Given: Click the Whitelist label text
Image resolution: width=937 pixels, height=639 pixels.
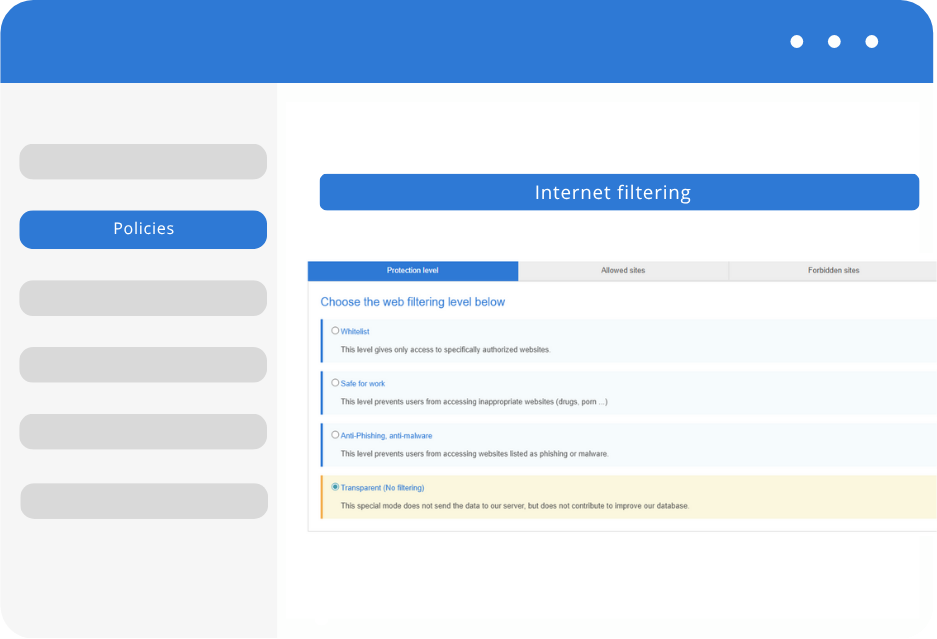Looking at the screenshot, I should click(x=355, y=331).
